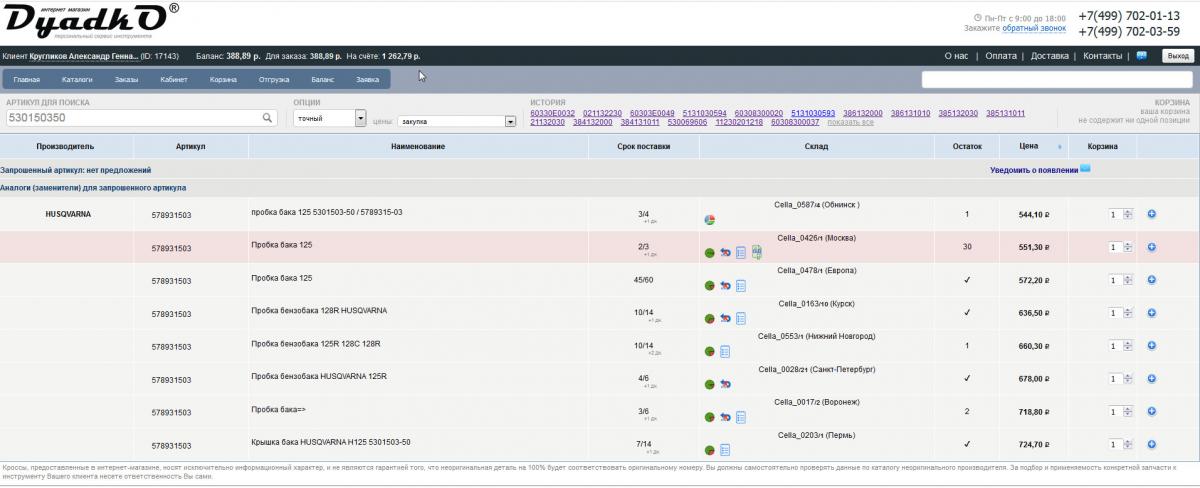1200x488 pixels.
Task: Expand the закупка price type dropdown
Action: (x=510, y=122)
